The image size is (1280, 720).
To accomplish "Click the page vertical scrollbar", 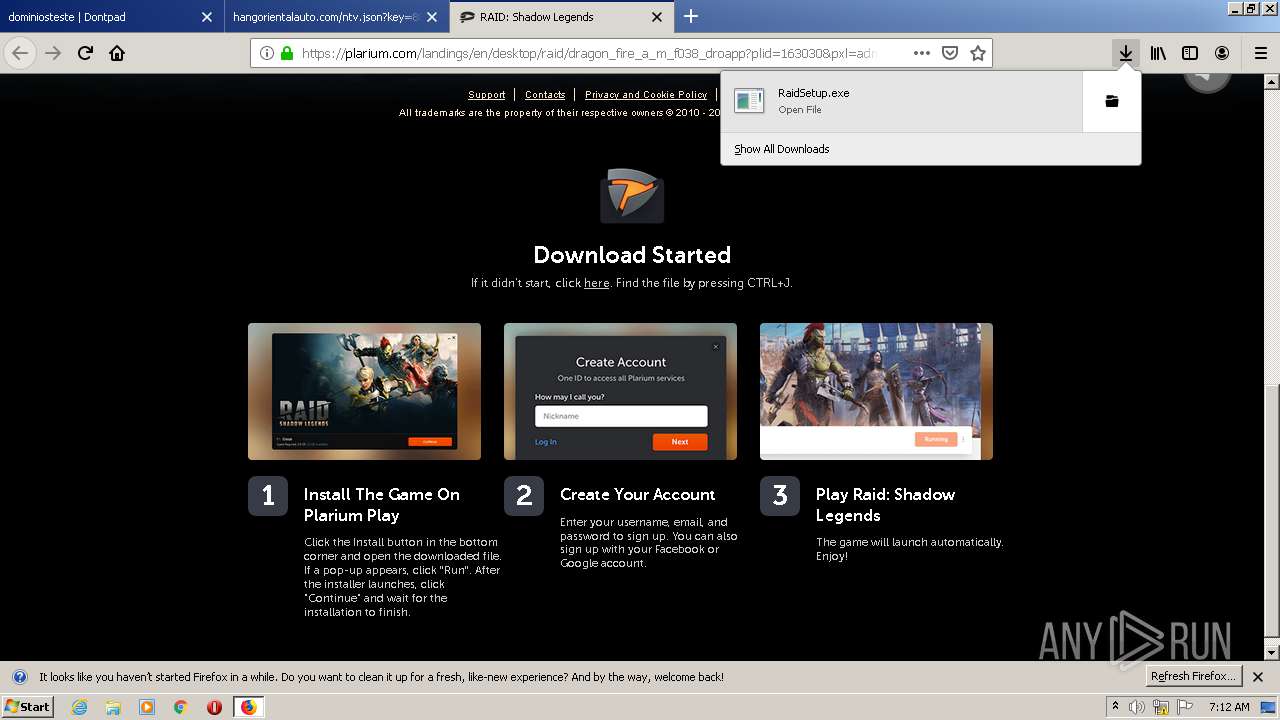I will (1271, 510).
